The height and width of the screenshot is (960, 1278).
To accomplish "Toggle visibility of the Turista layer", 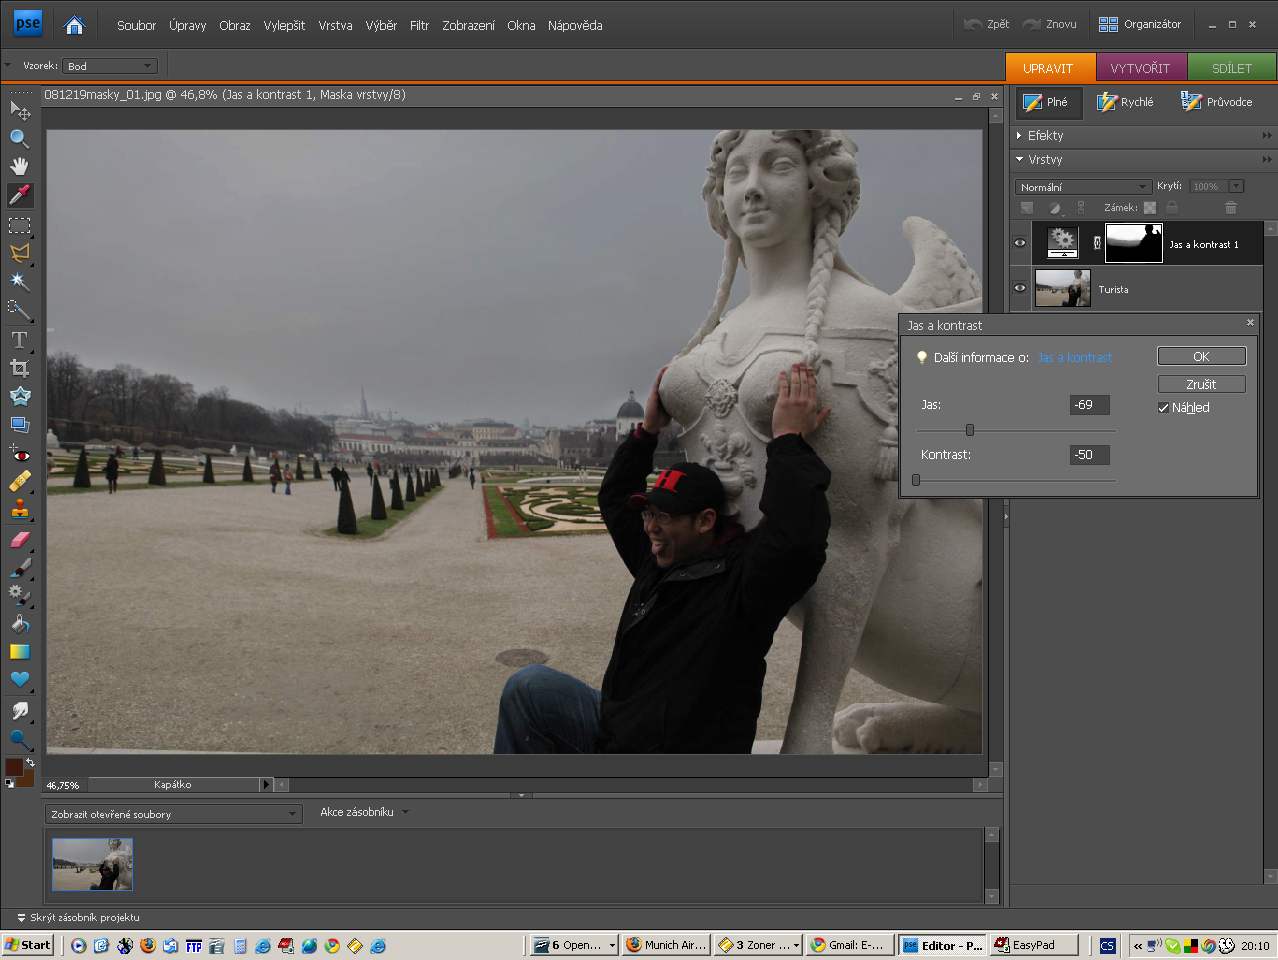I will pos(1020,288).
